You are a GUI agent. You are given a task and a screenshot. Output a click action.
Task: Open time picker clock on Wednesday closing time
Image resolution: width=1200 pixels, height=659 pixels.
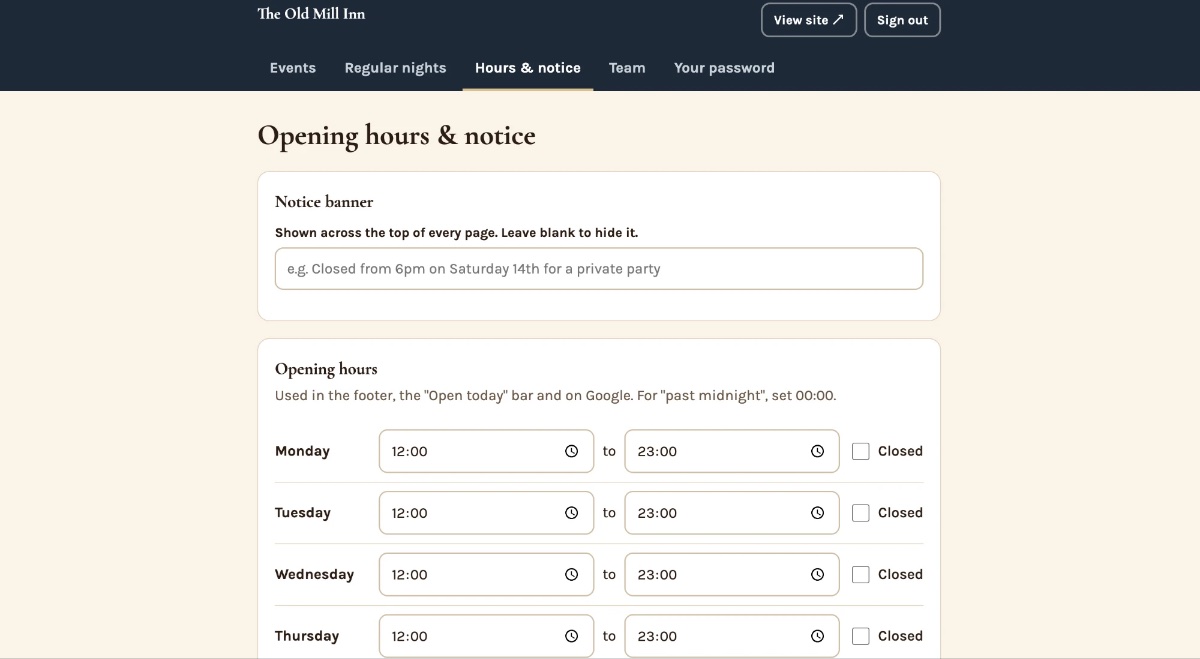click(x=818, y=575)
